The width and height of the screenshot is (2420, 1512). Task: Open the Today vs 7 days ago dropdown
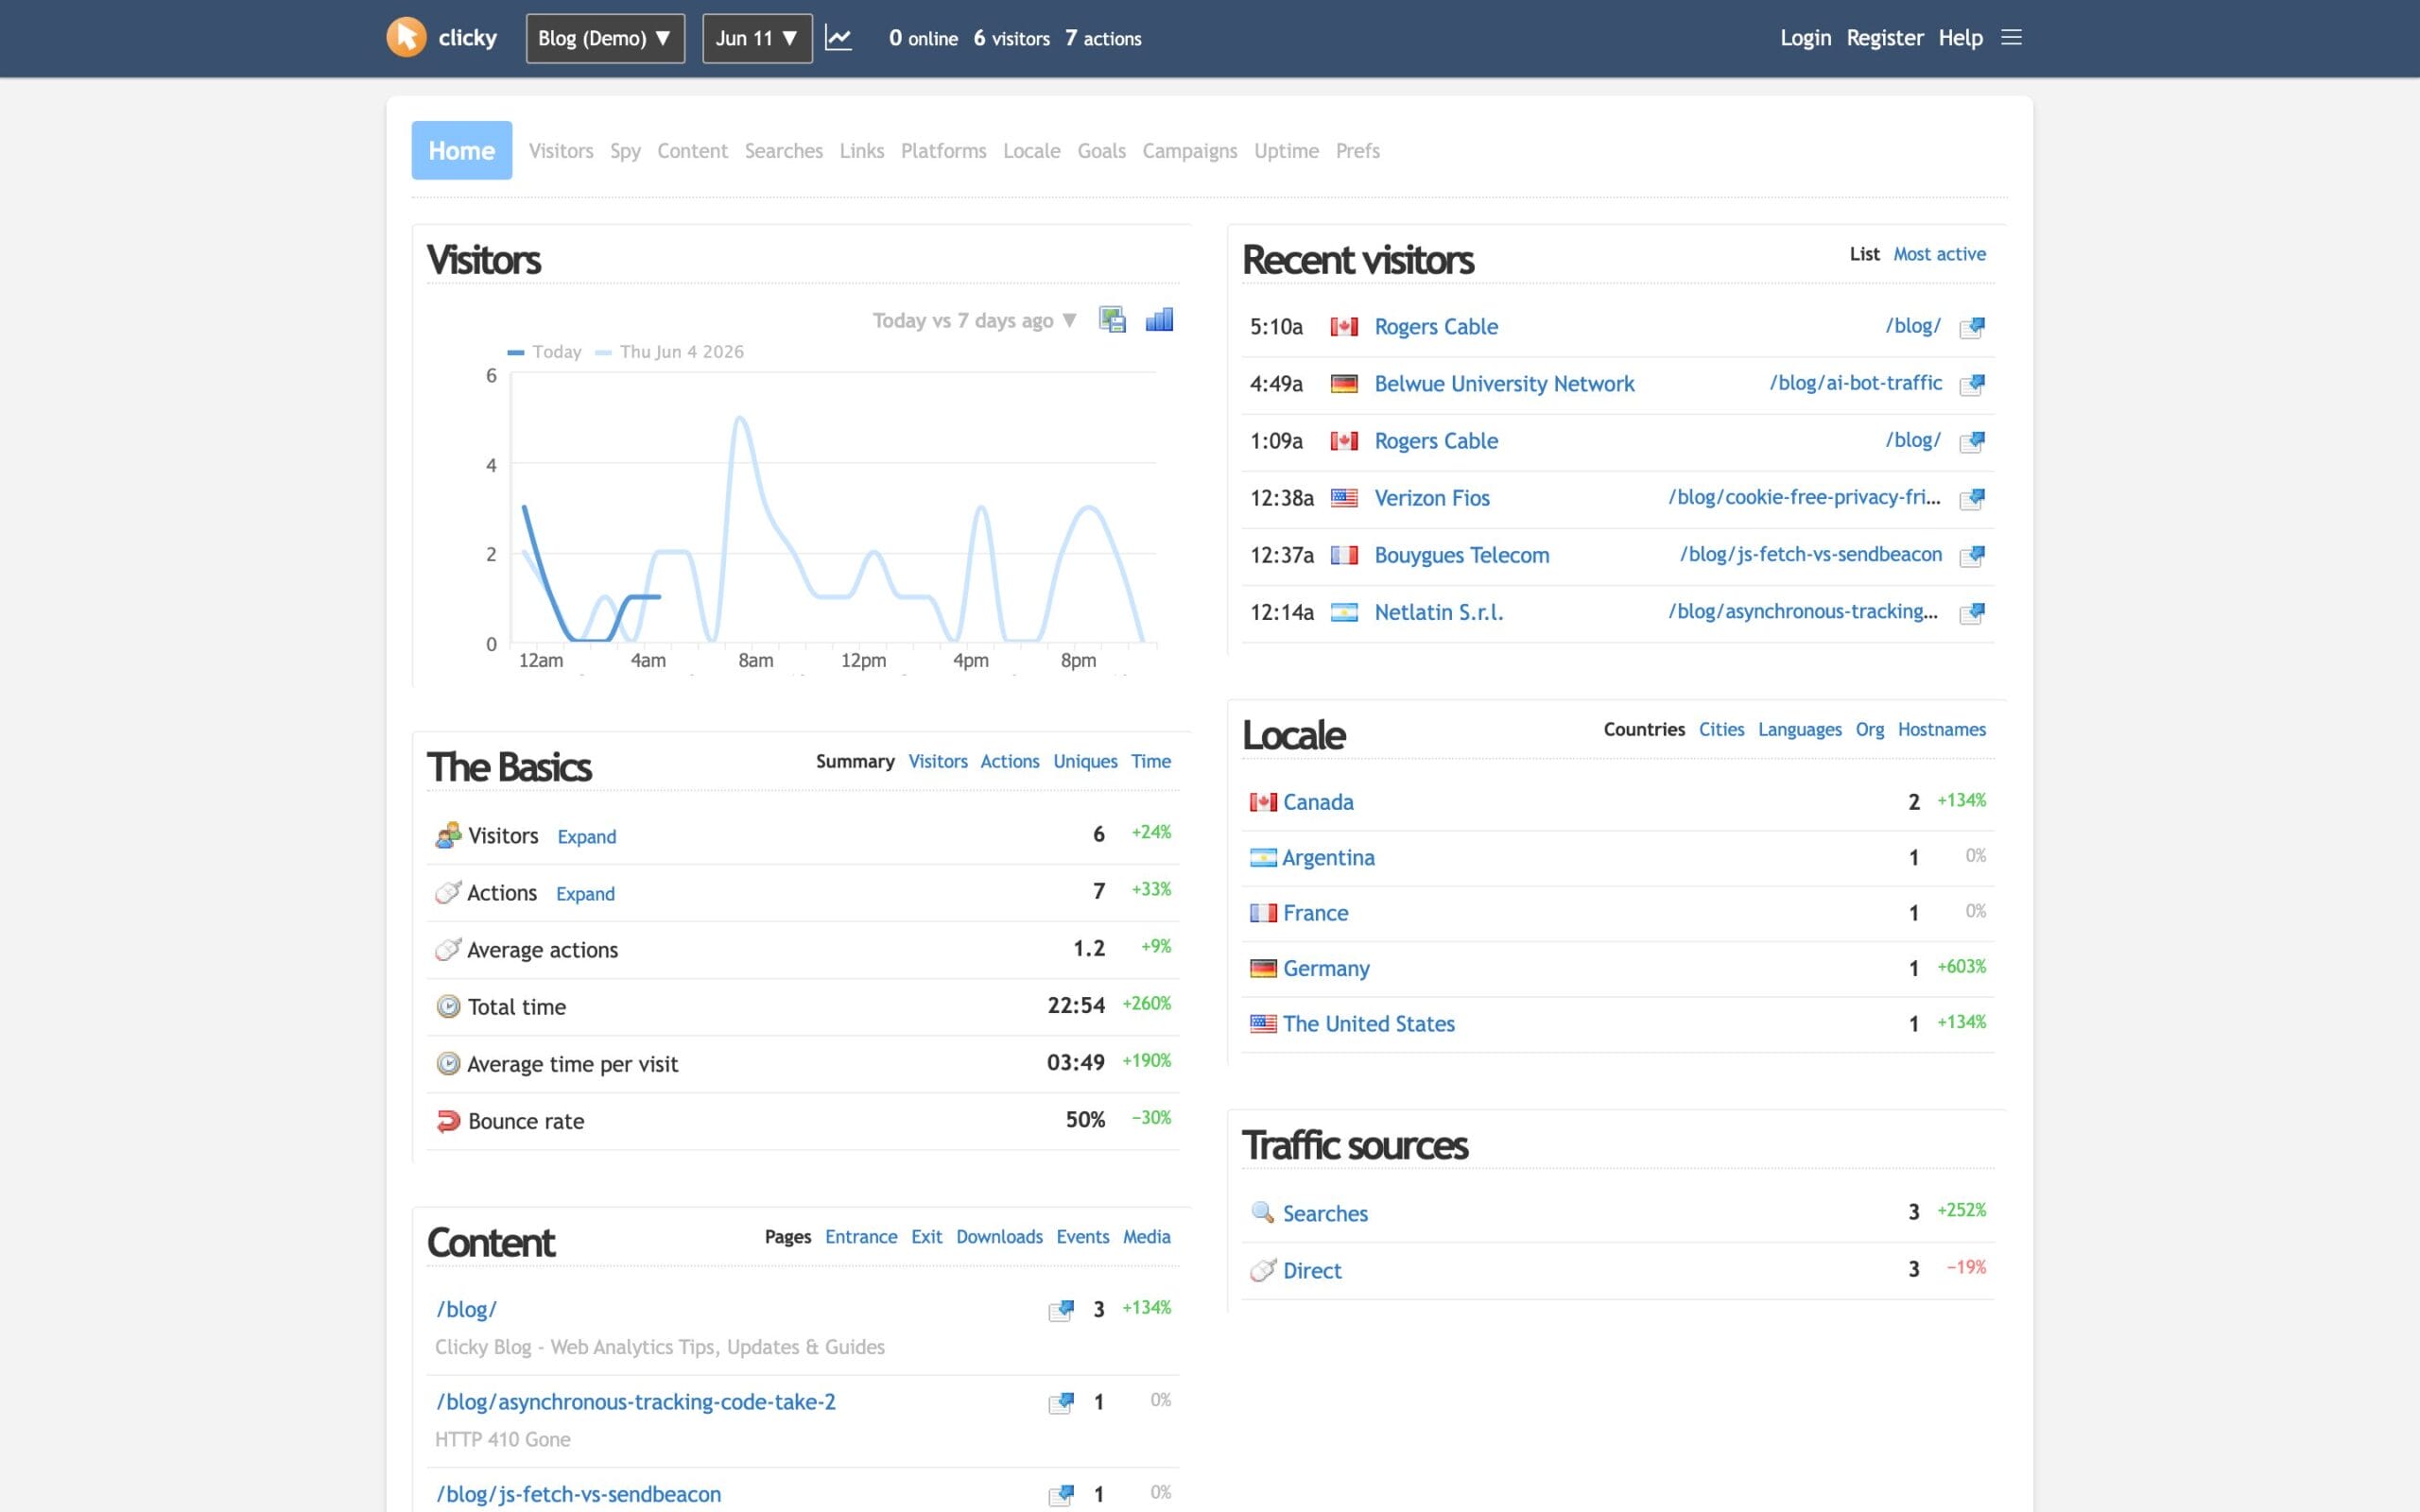click(x=974, y=320)
